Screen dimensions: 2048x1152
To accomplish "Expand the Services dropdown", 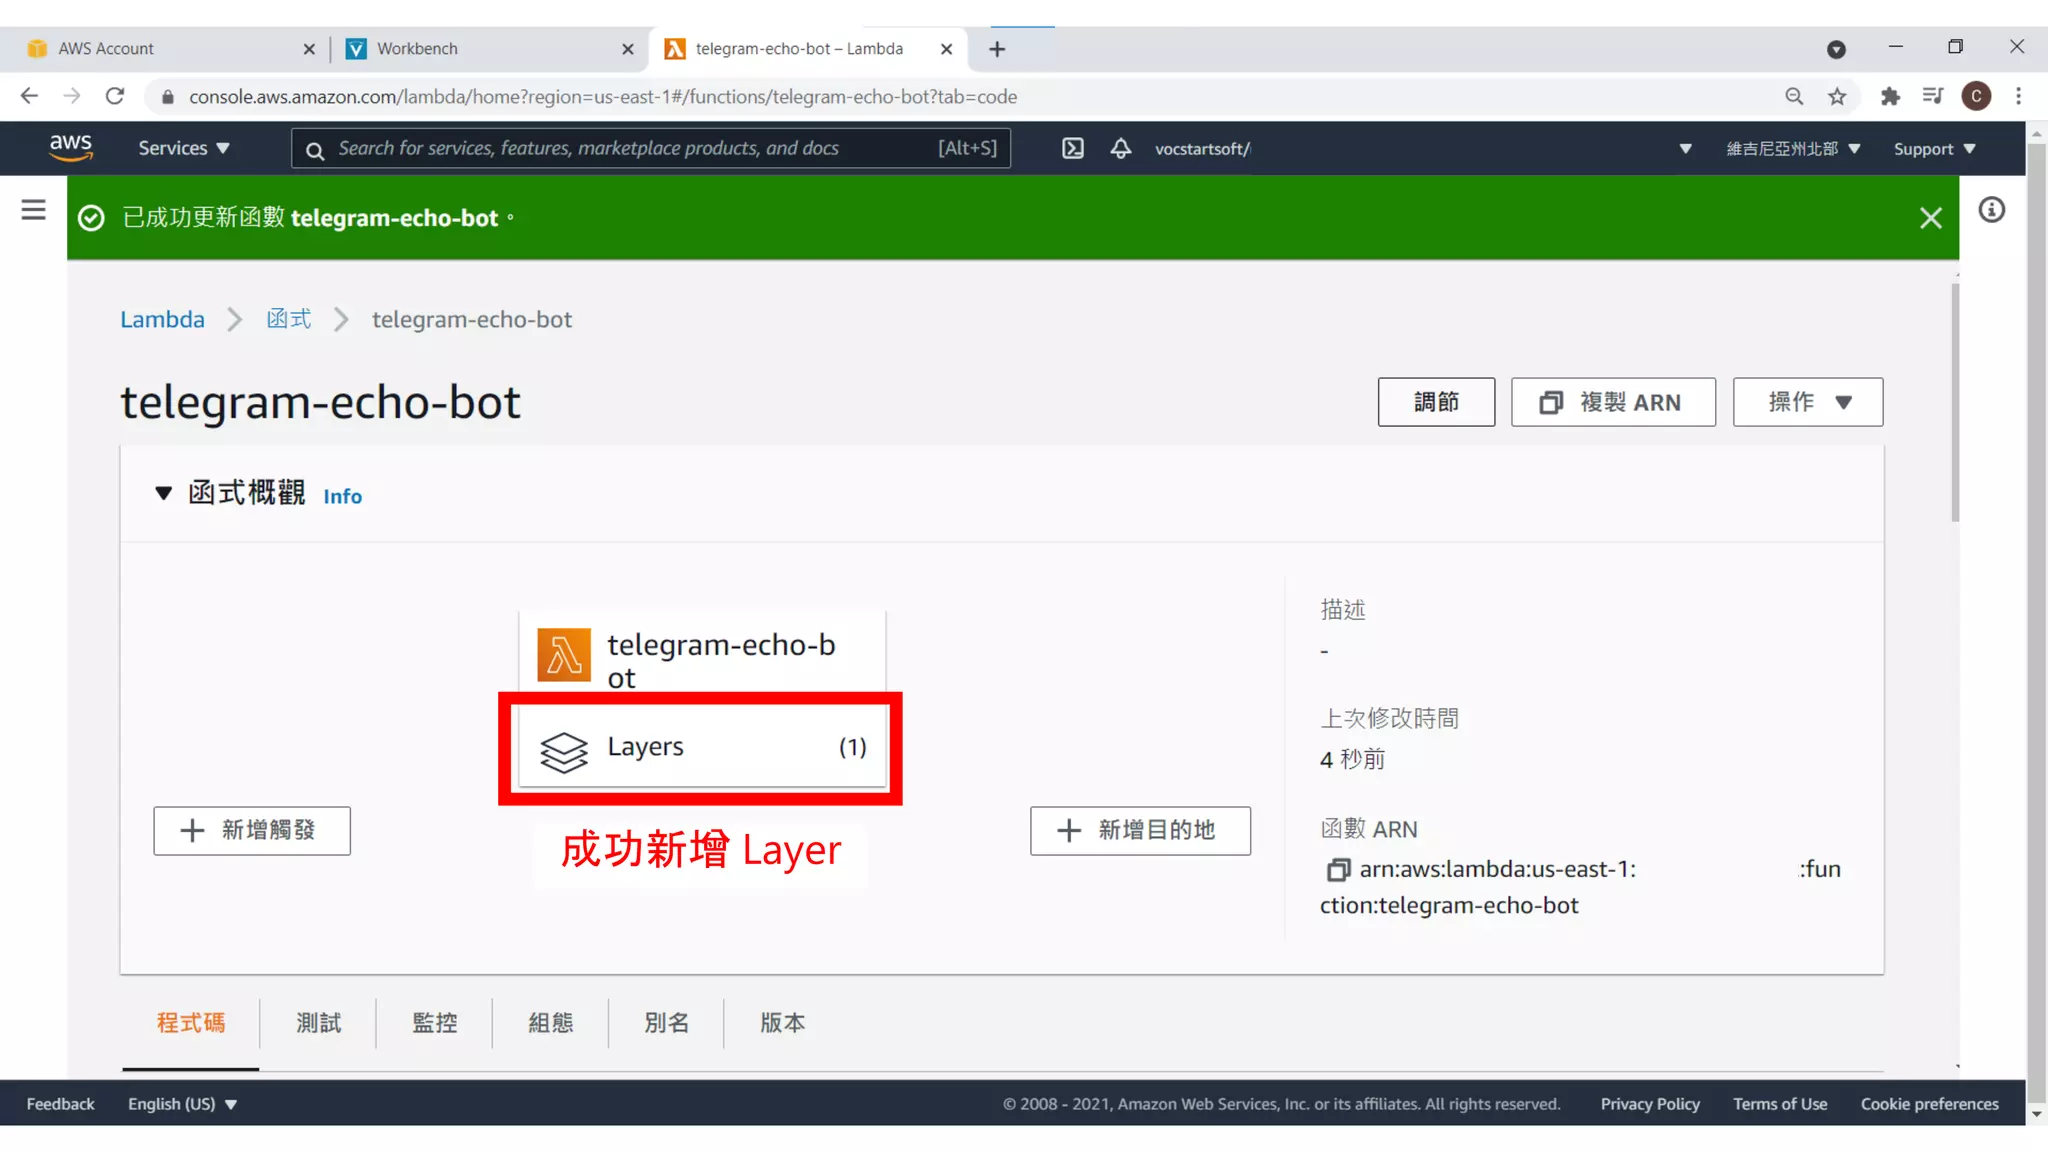I will 184,148.
